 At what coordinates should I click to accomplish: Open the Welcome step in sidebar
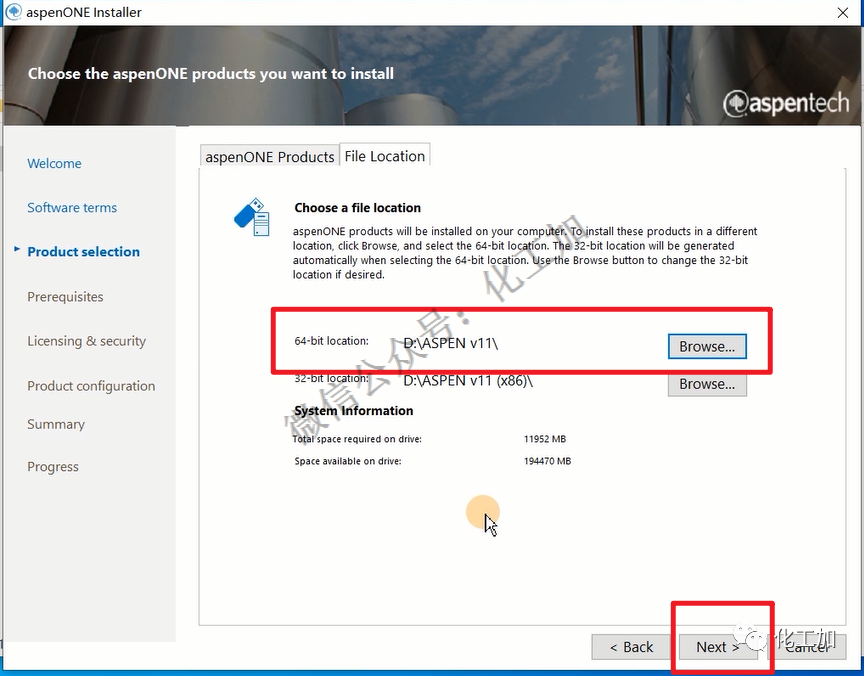(x=54, y=163)
